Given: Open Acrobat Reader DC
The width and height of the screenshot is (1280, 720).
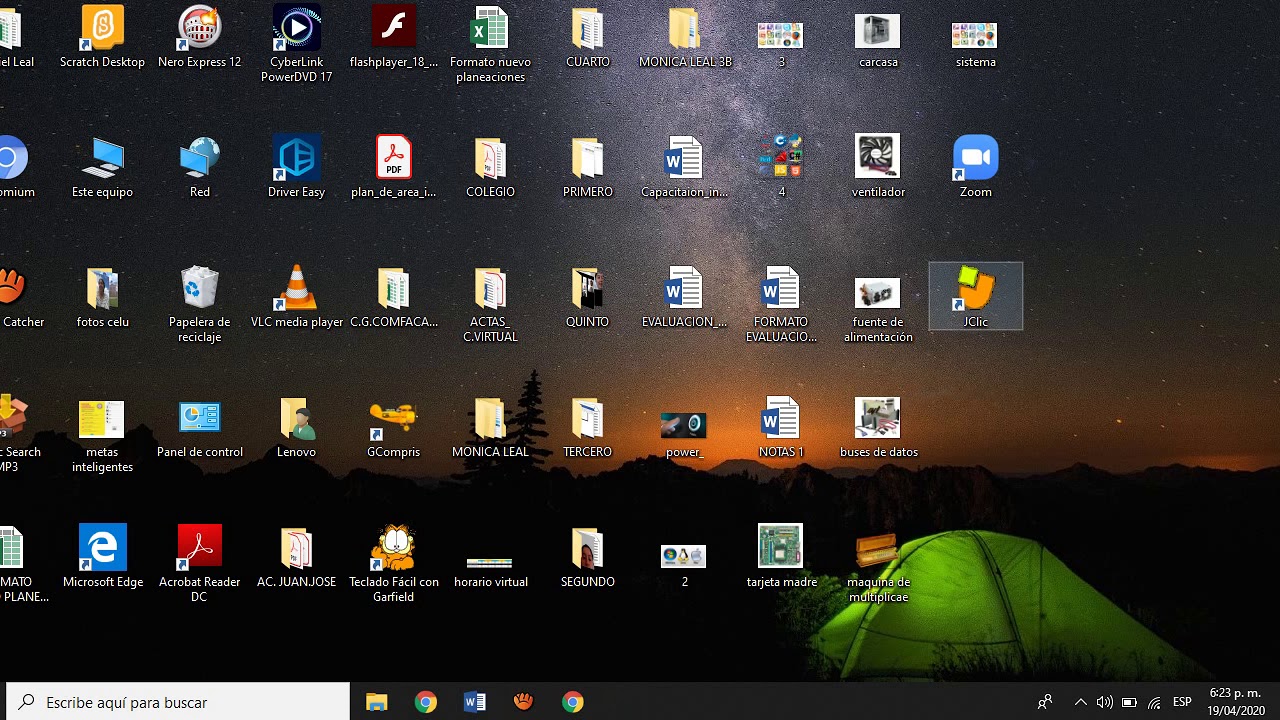Looking at the screenshot, I should pyautogui.click(x=199, y=565).
